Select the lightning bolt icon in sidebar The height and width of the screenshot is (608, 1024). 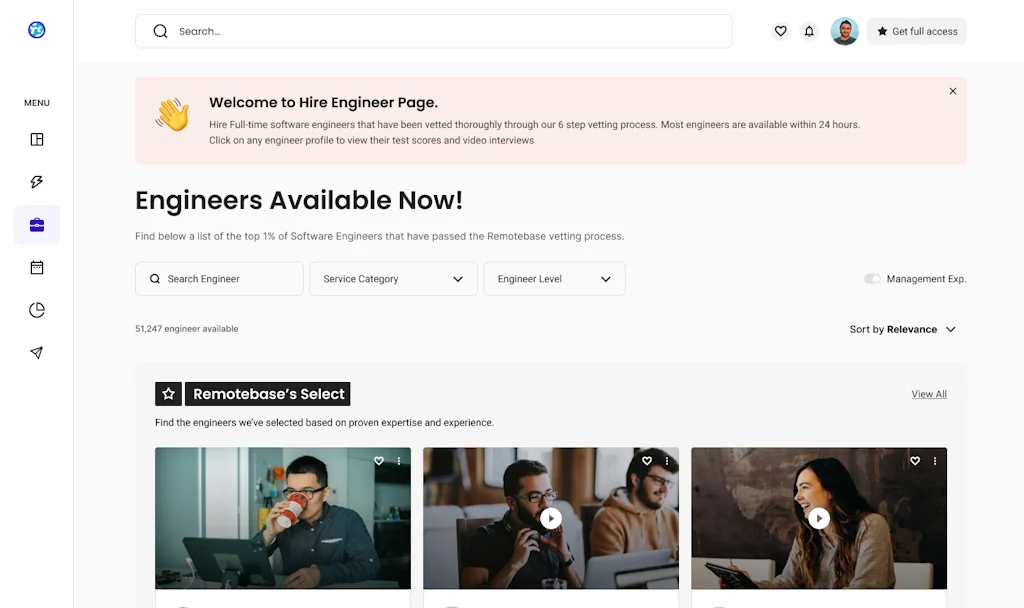(36, 182)
